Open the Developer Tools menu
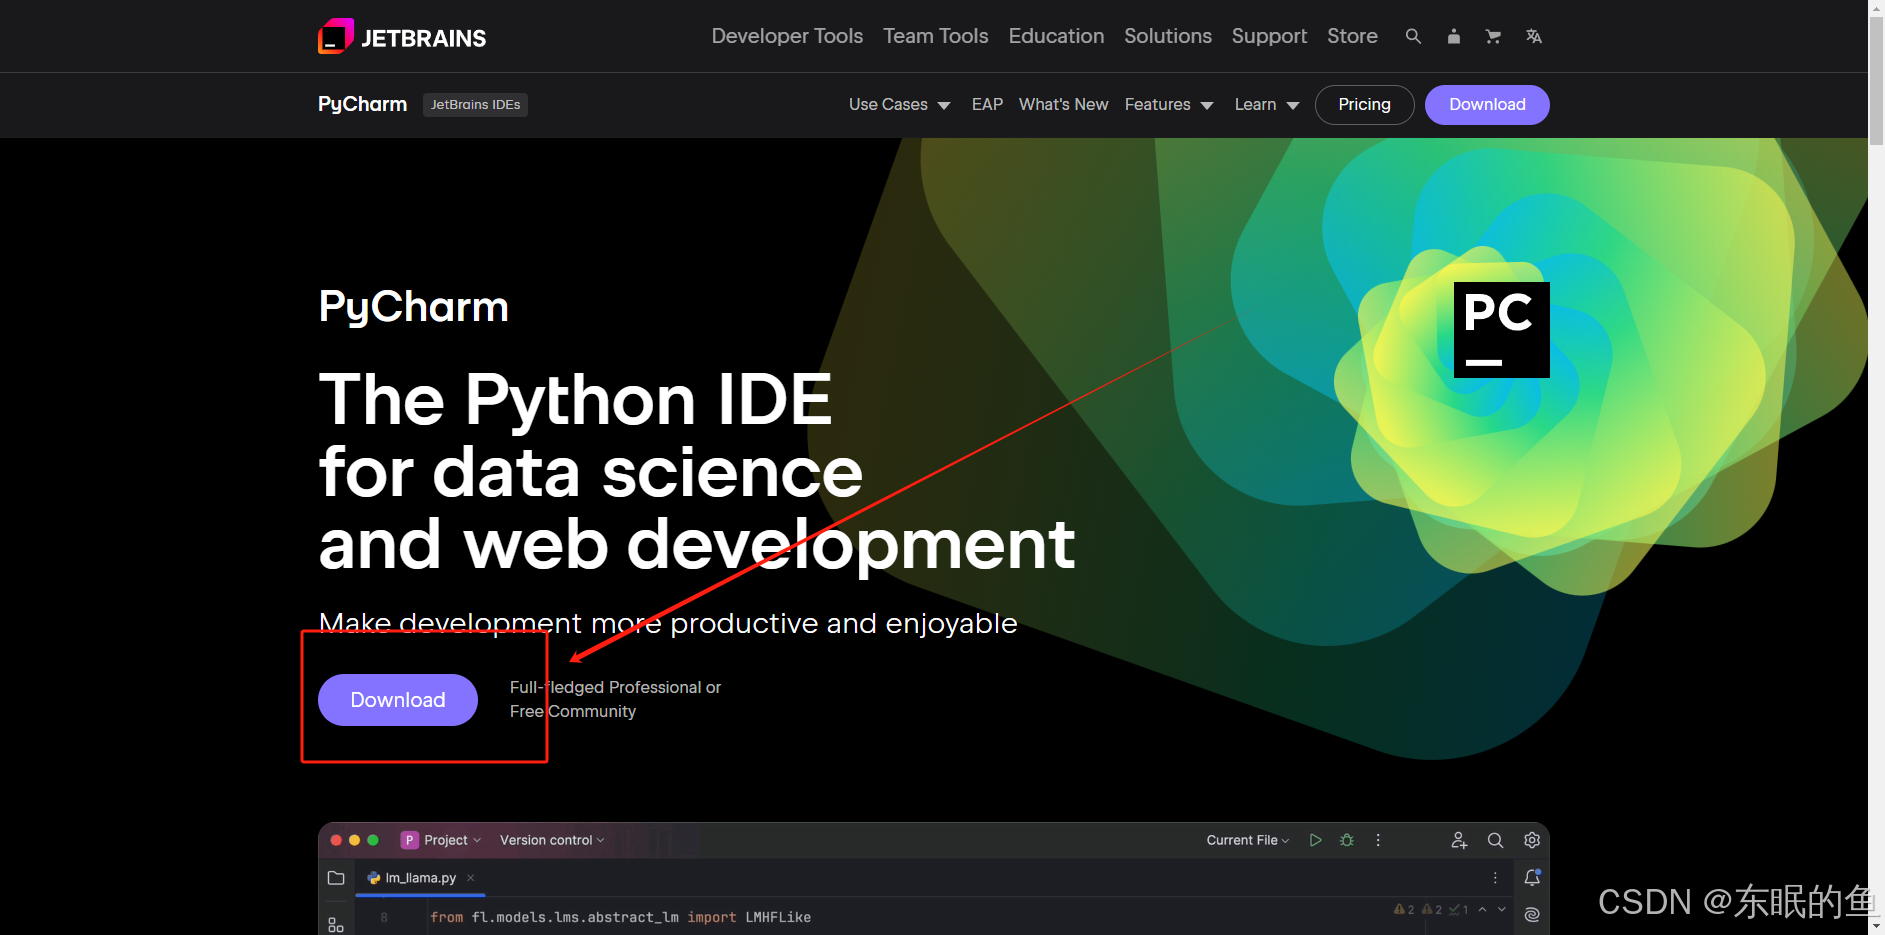1885x935 pixels. (x=787, y=36)
